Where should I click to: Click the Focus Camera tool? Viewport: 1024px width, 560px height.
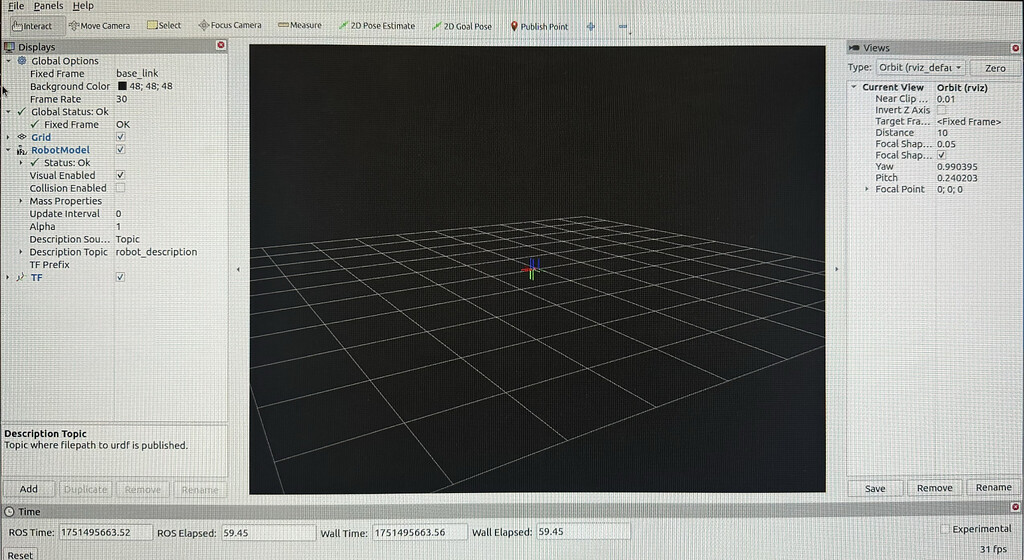230,25
